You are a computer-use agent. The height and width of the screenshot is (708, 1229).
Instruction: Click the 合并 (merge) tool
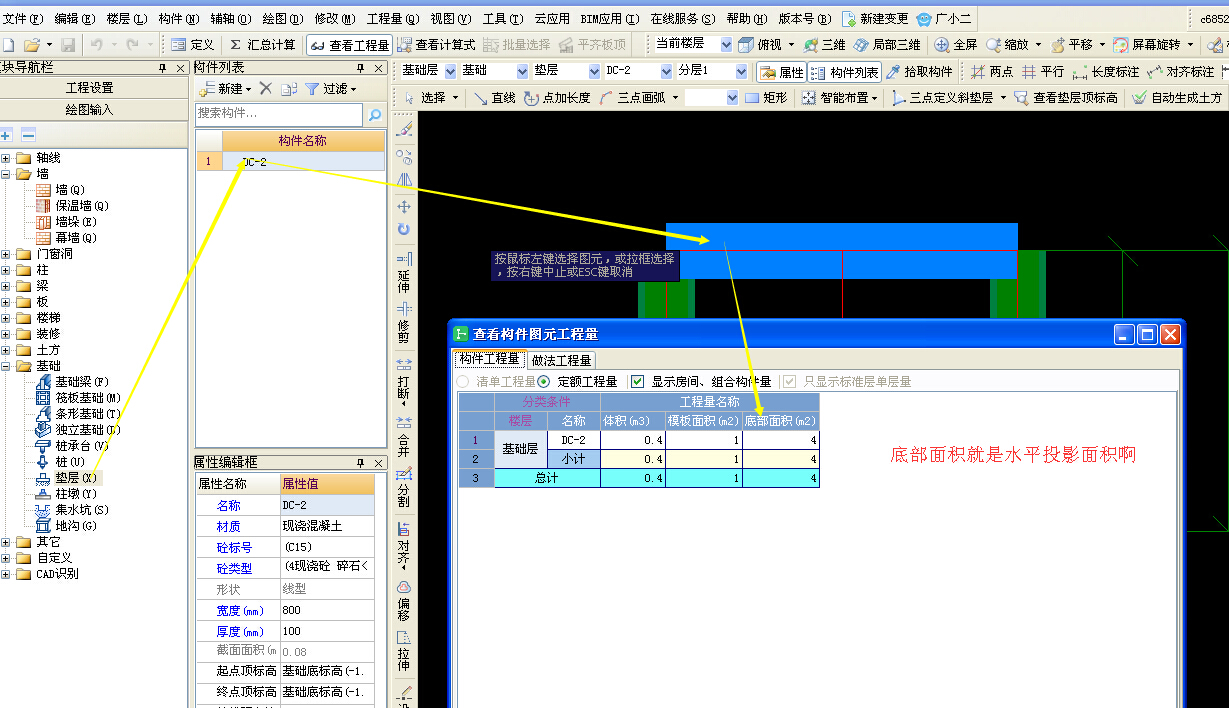[404, 437]
